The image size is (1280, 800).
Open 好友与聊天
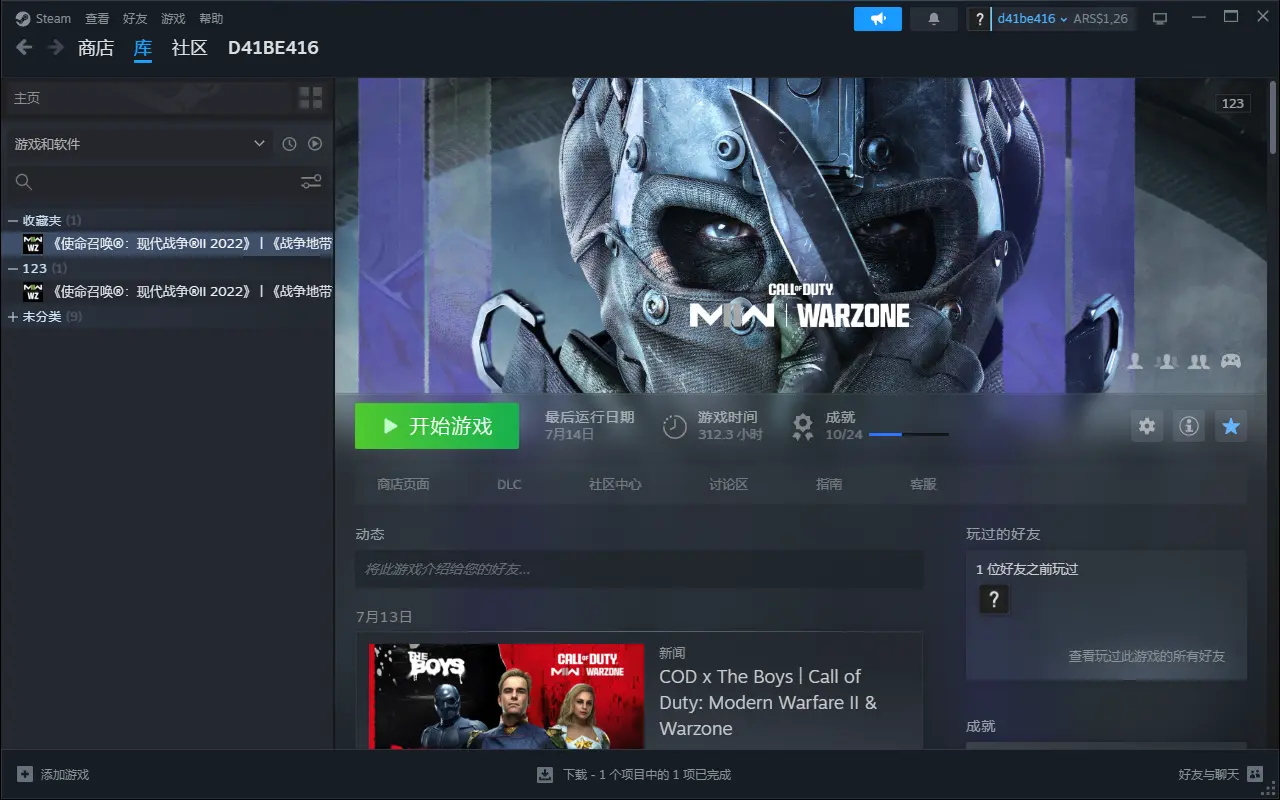(1208, 774)
